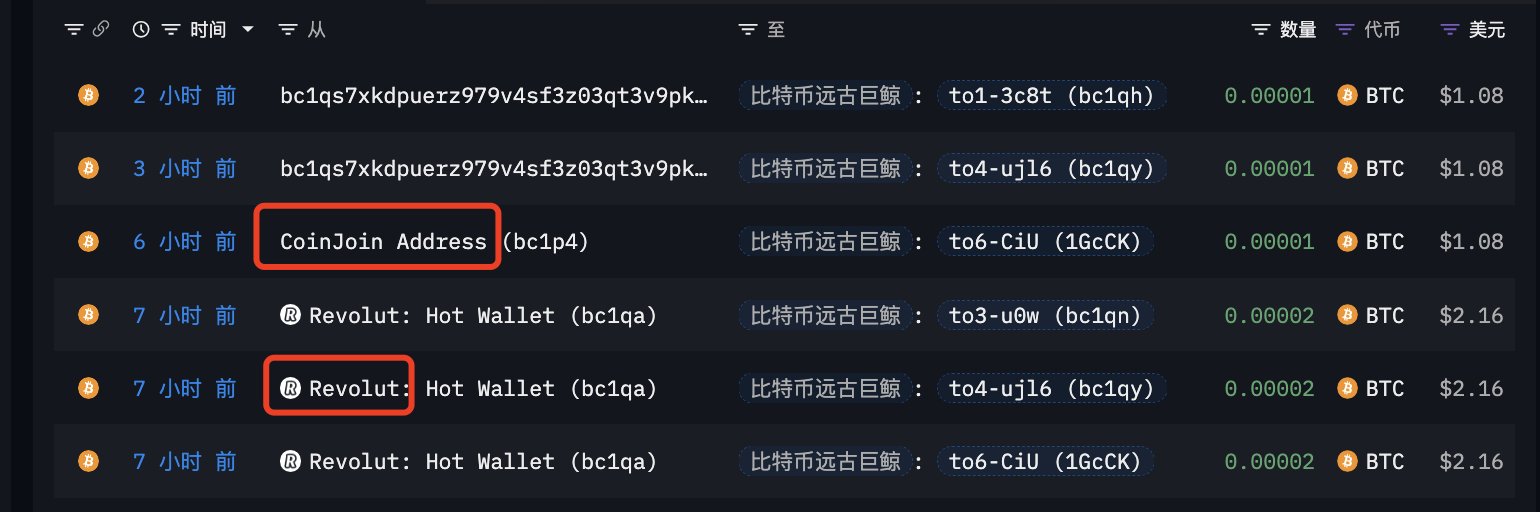This screenshot has width=1540, height=512.
Task: Click Bitcoin icon in the 2 小时 前 row
Action: [x=89, y=96]
